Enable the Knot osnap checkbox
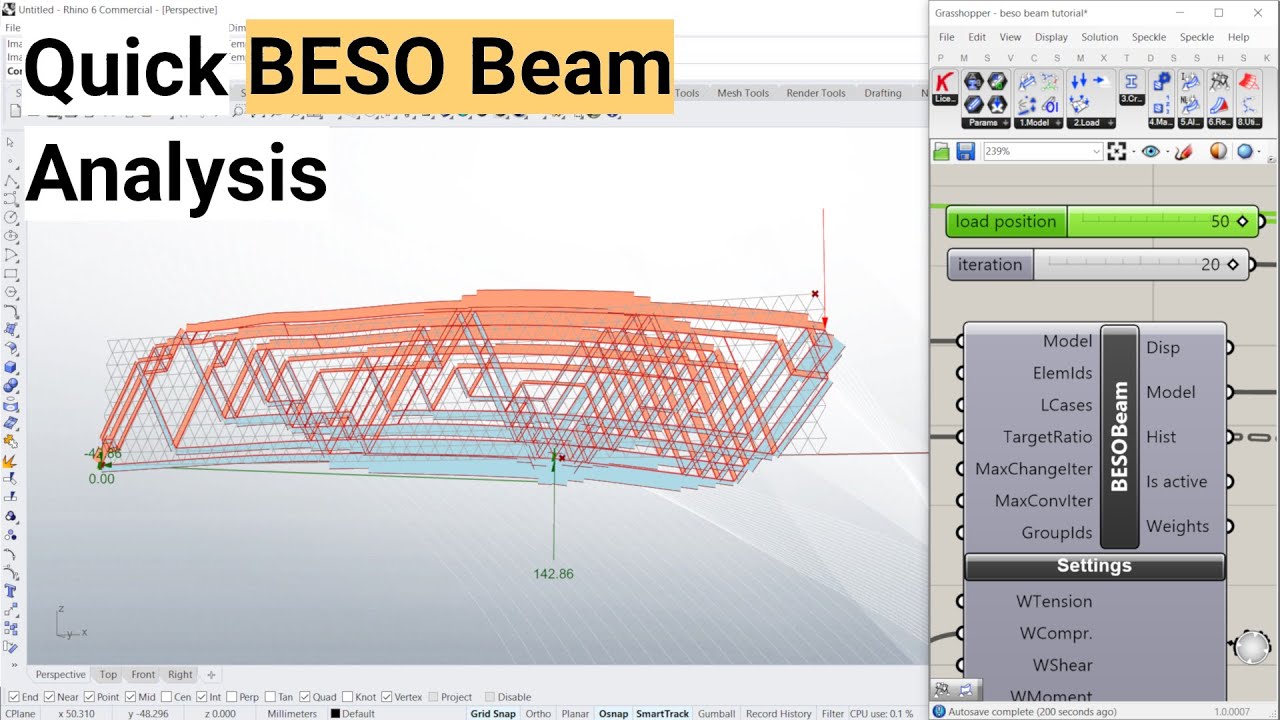This screenshot has height=720, width=1280. [x=347, y=697]
